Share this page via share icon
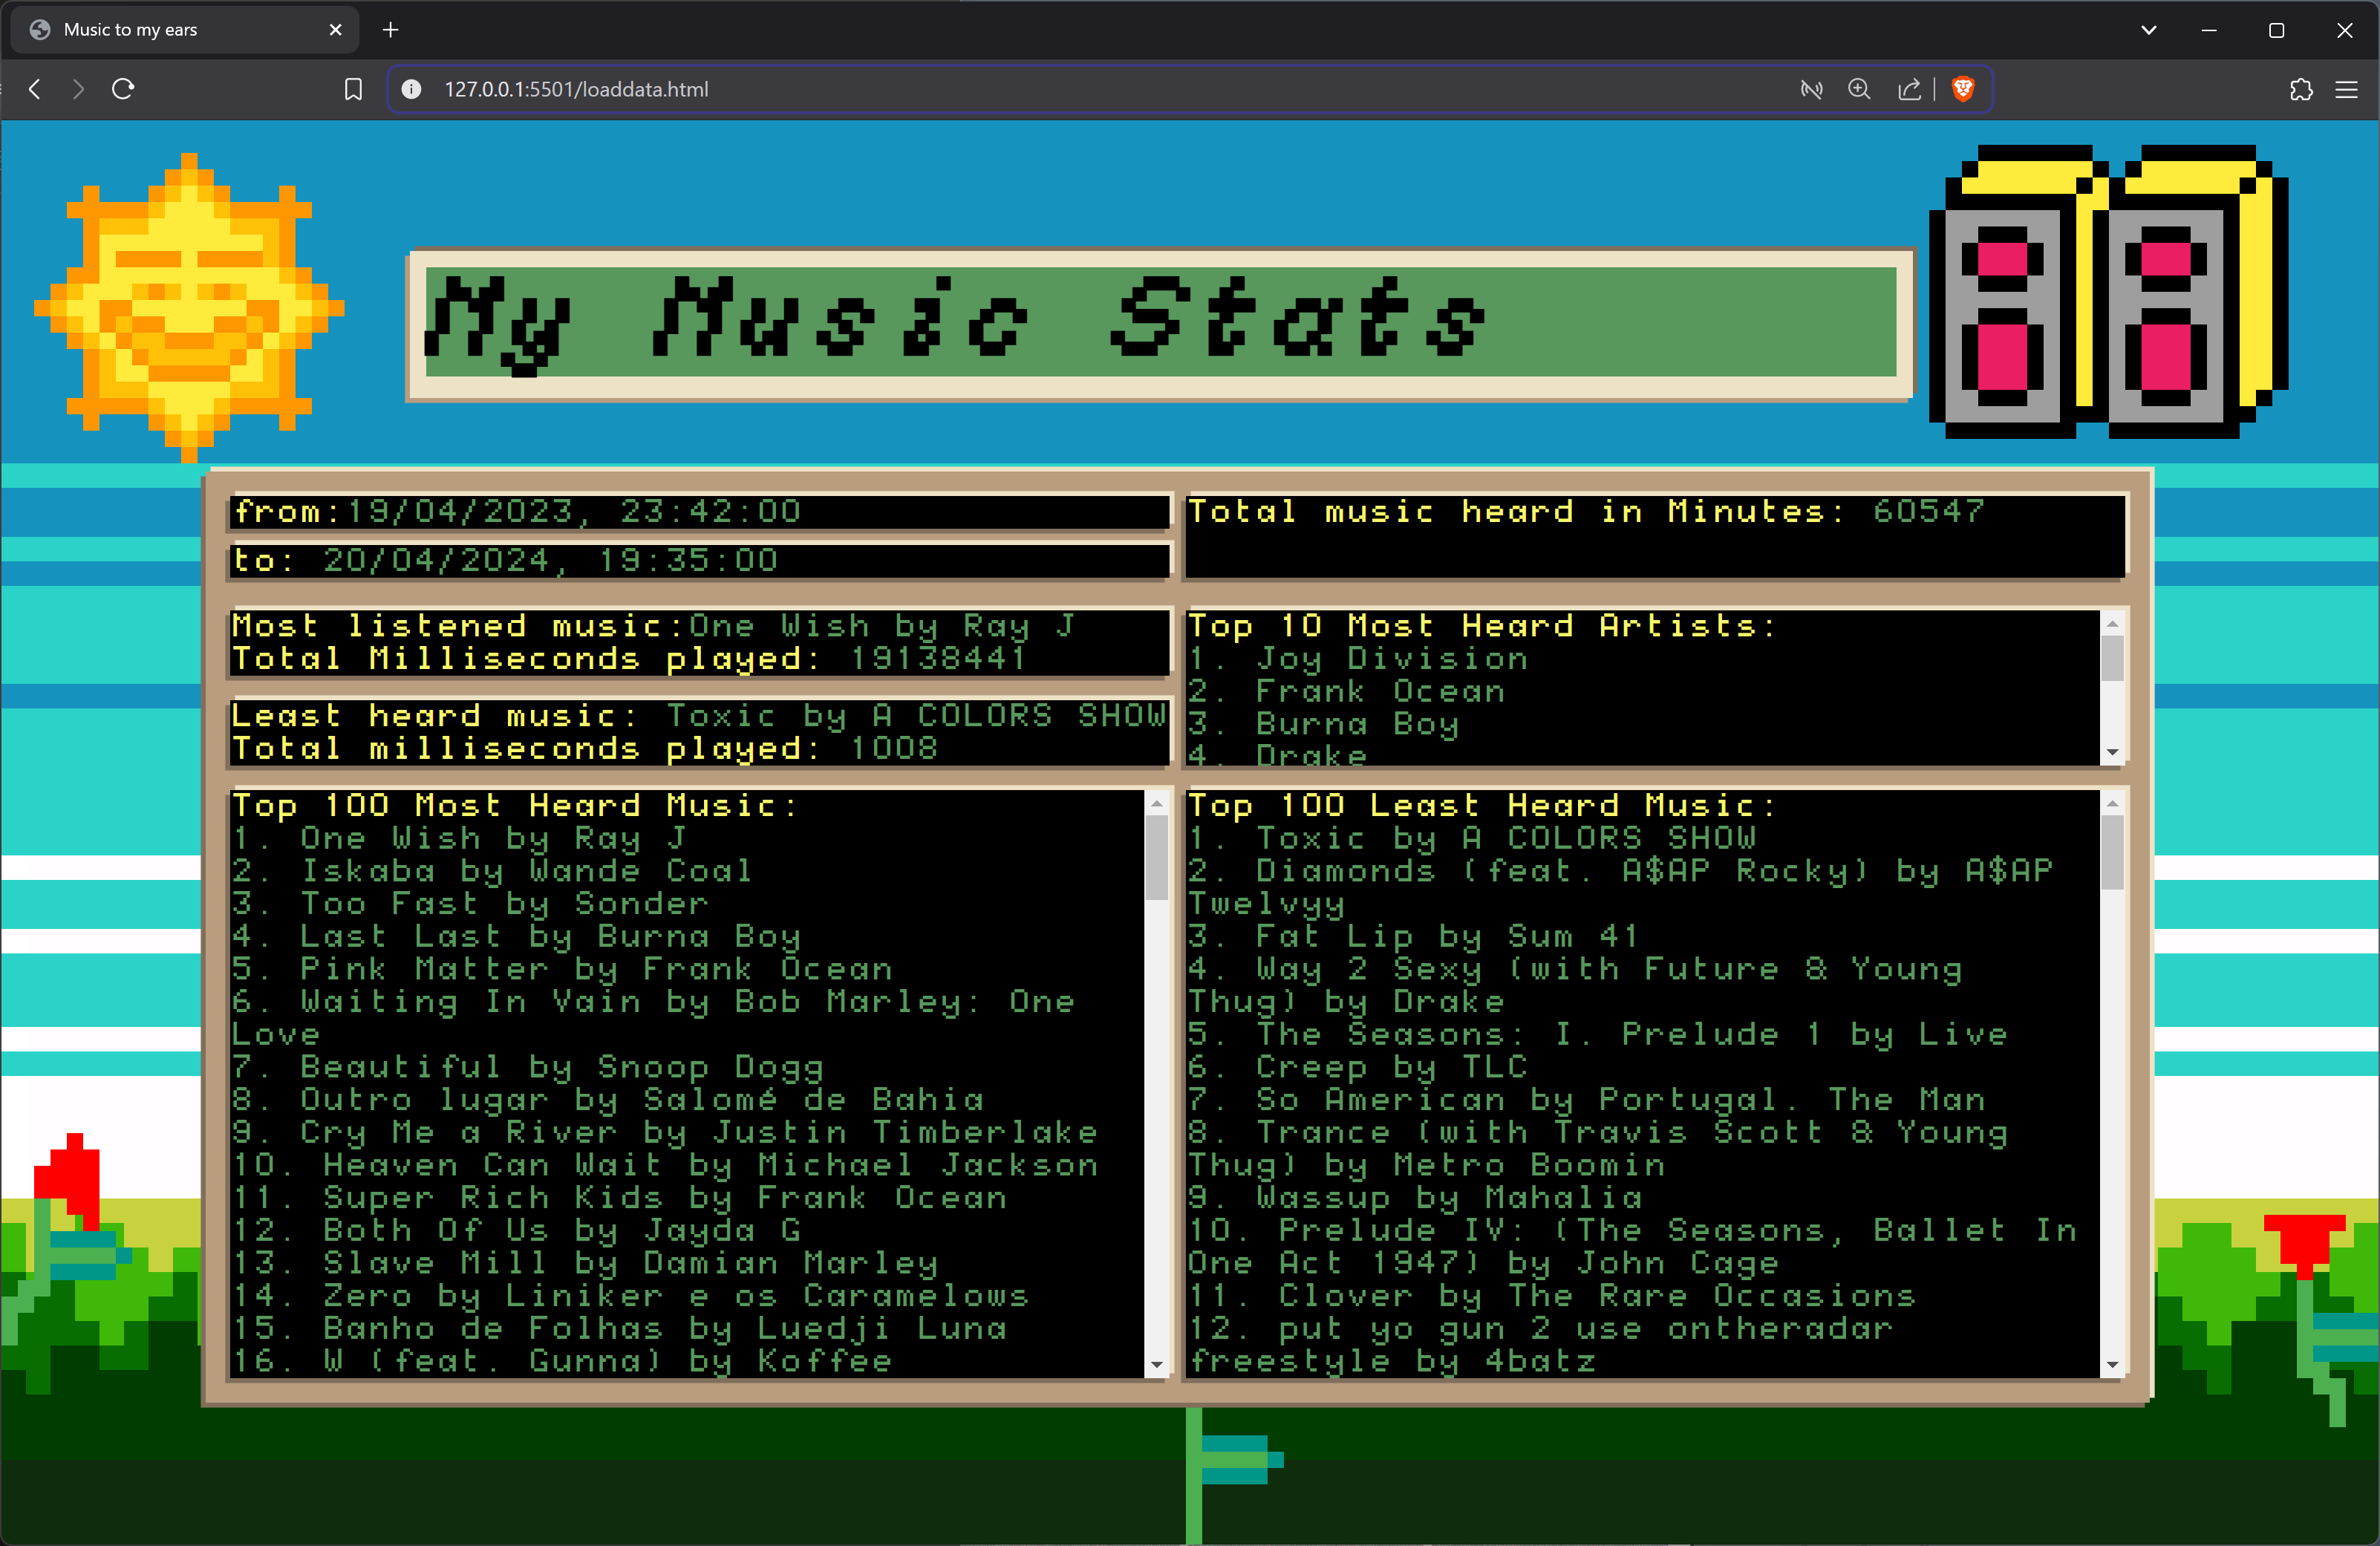Viewport: 2380px width, 1546px height. point(1909,89)
